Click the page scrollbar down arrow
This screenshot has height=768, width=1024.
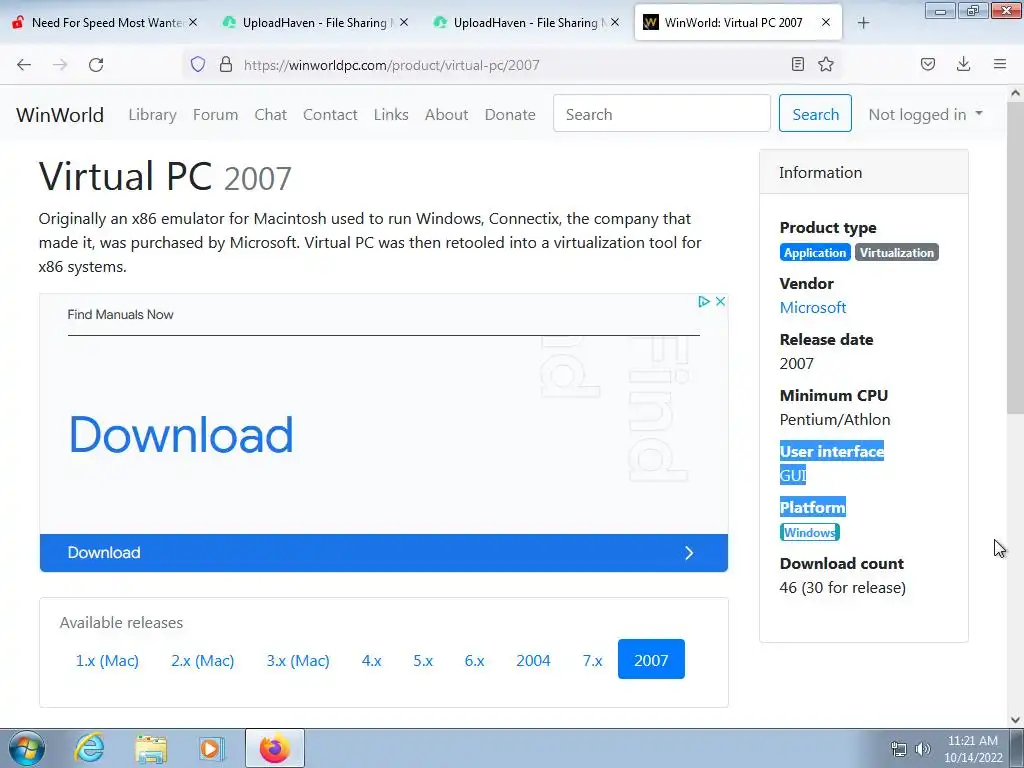coord(1016,720)
